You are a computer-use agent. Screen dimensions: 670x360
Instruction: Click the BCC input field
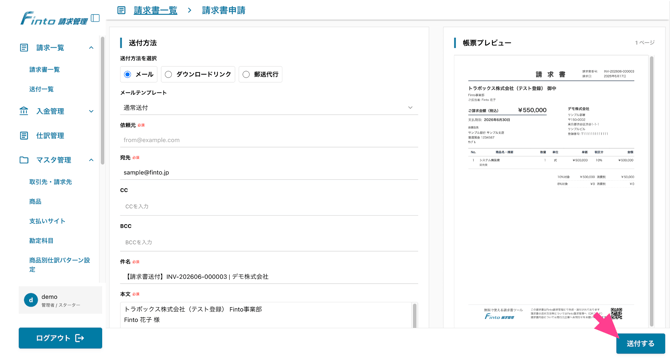269,242
